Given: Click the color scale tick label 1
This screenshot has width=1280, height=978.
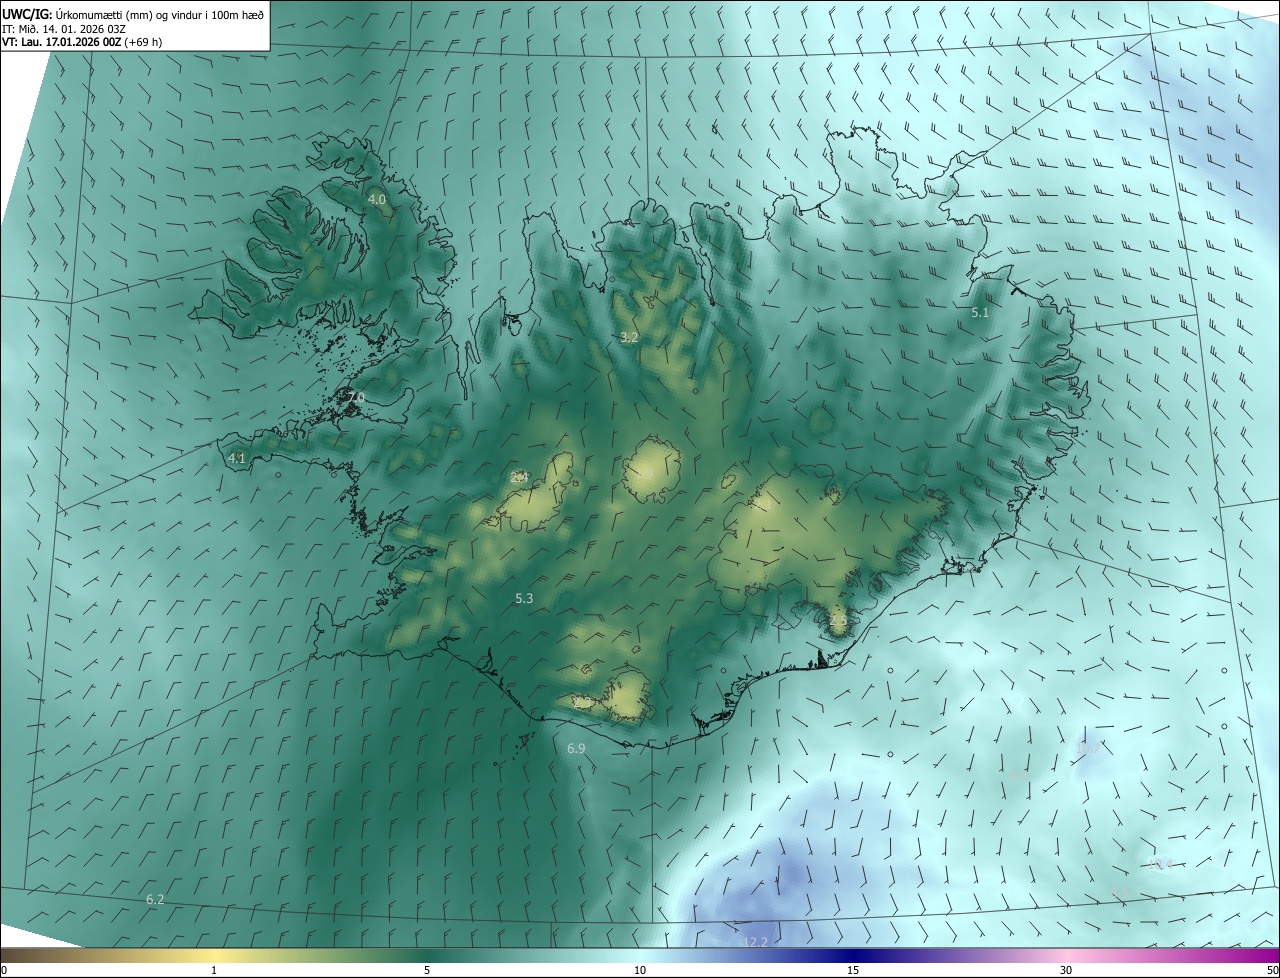Looking at the screenshot, I should pyautogui.click(x=214, y=970).
